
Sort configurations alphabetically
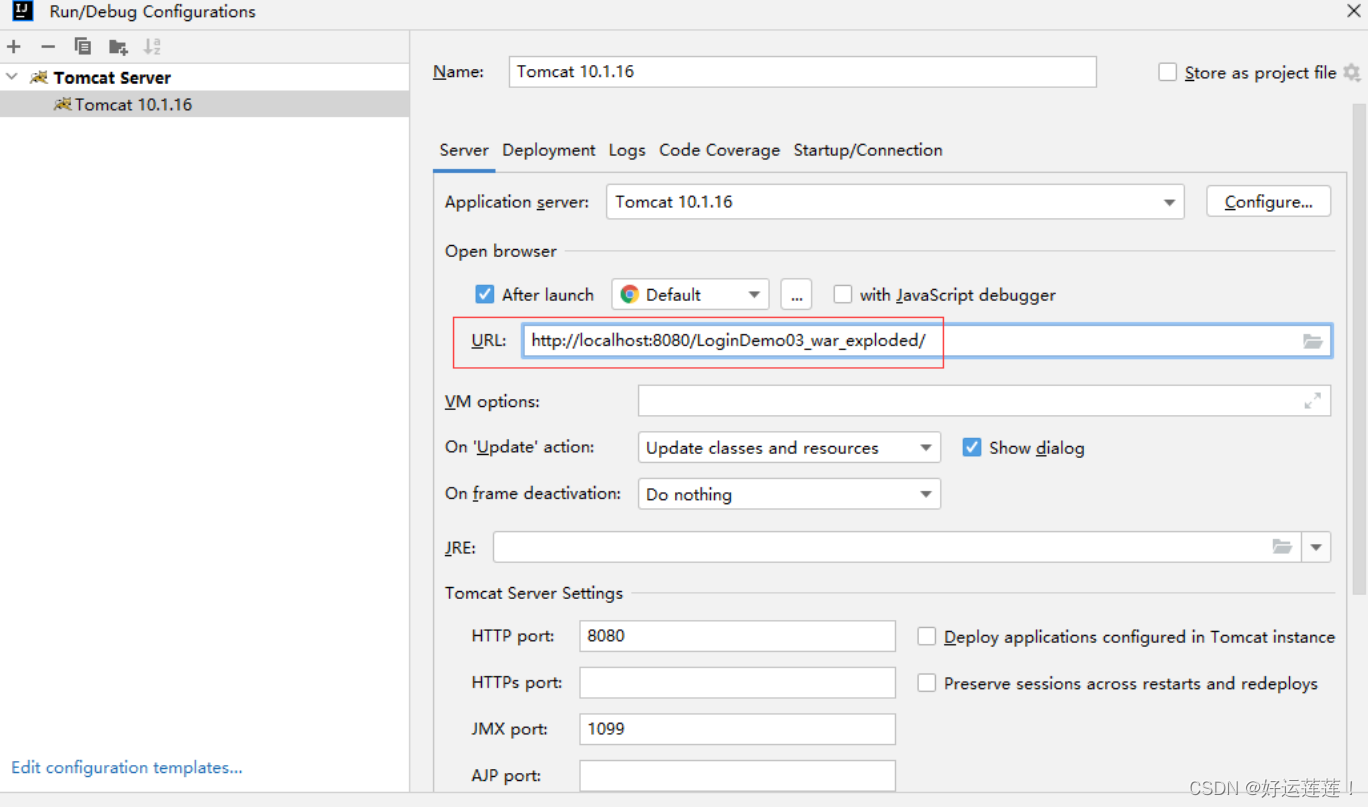[x=152, y=46]
